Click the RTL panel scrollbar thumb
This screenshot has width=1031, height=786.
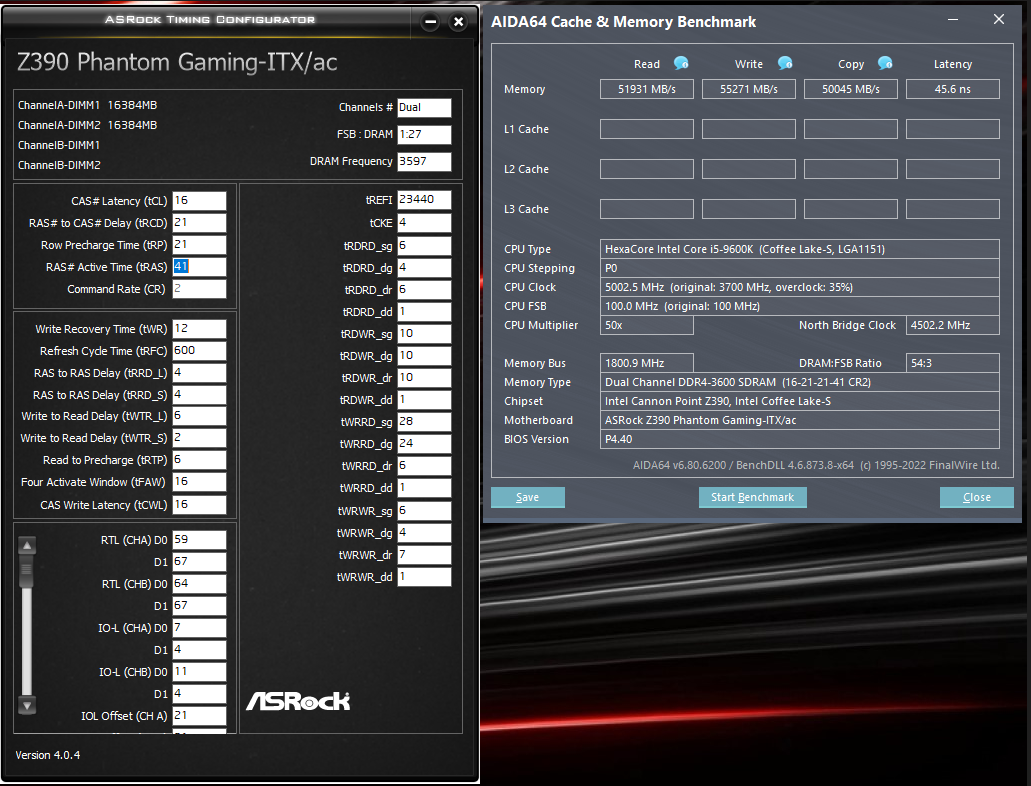[27, 571]
